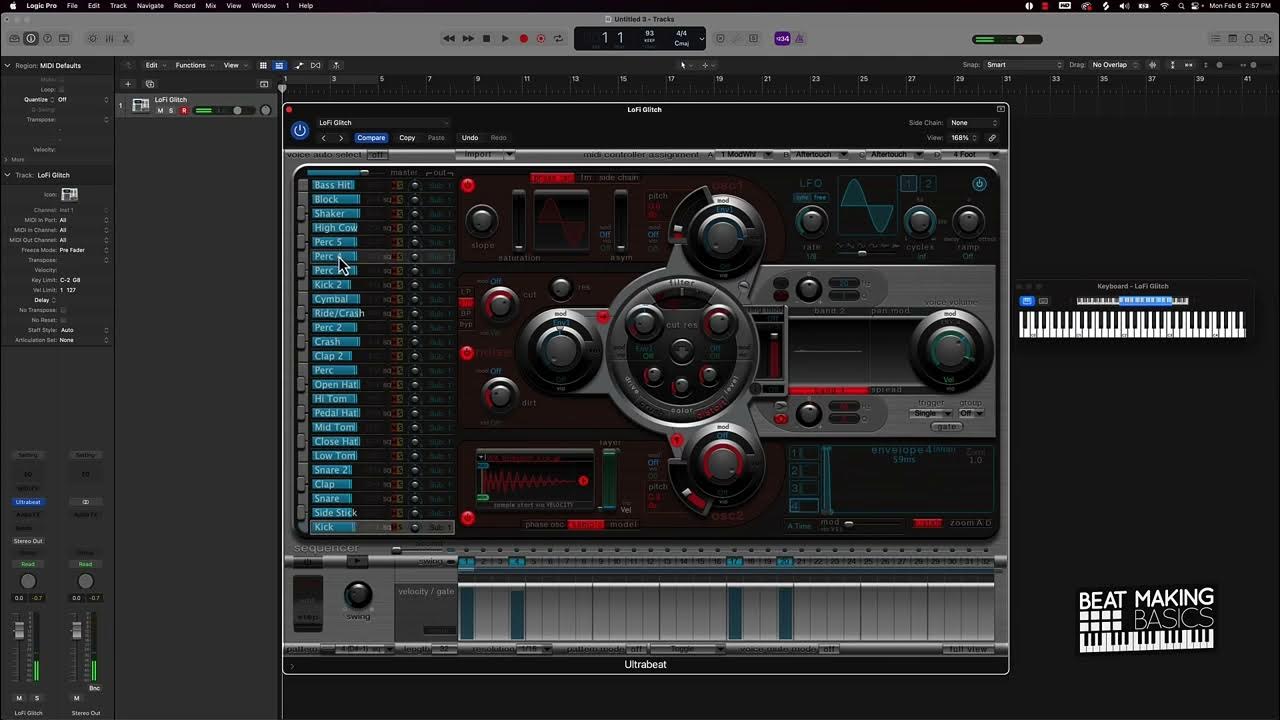
Task: Click the Copy button in plugin header
Action: click(407, 138)
